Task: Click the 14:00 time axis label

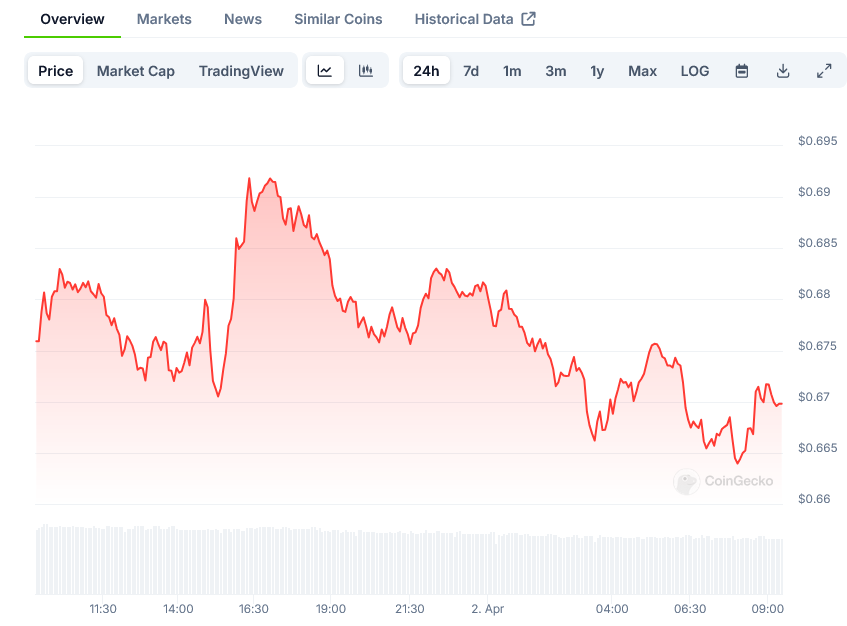Action: click(x=178, y=609)
